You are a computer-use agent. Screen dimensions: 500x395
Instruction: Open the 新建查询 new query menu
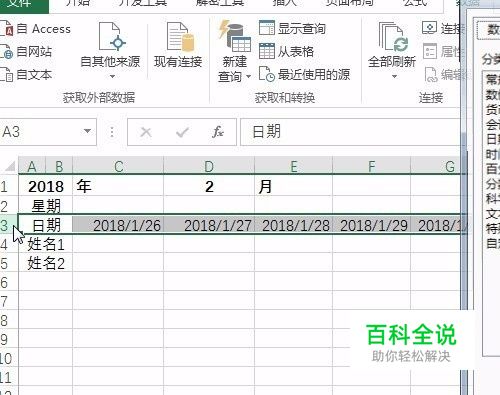click(x=234, y=52)
